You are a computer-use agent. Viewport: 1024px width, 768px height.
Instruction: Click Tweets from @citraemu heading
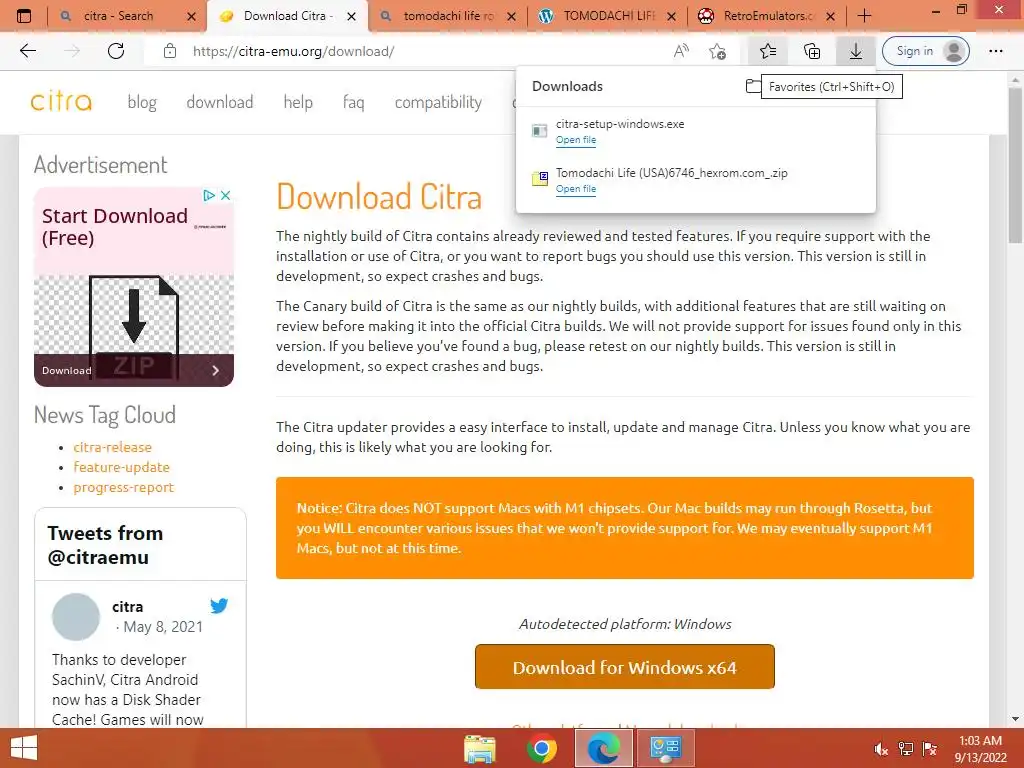click(105, 545)
